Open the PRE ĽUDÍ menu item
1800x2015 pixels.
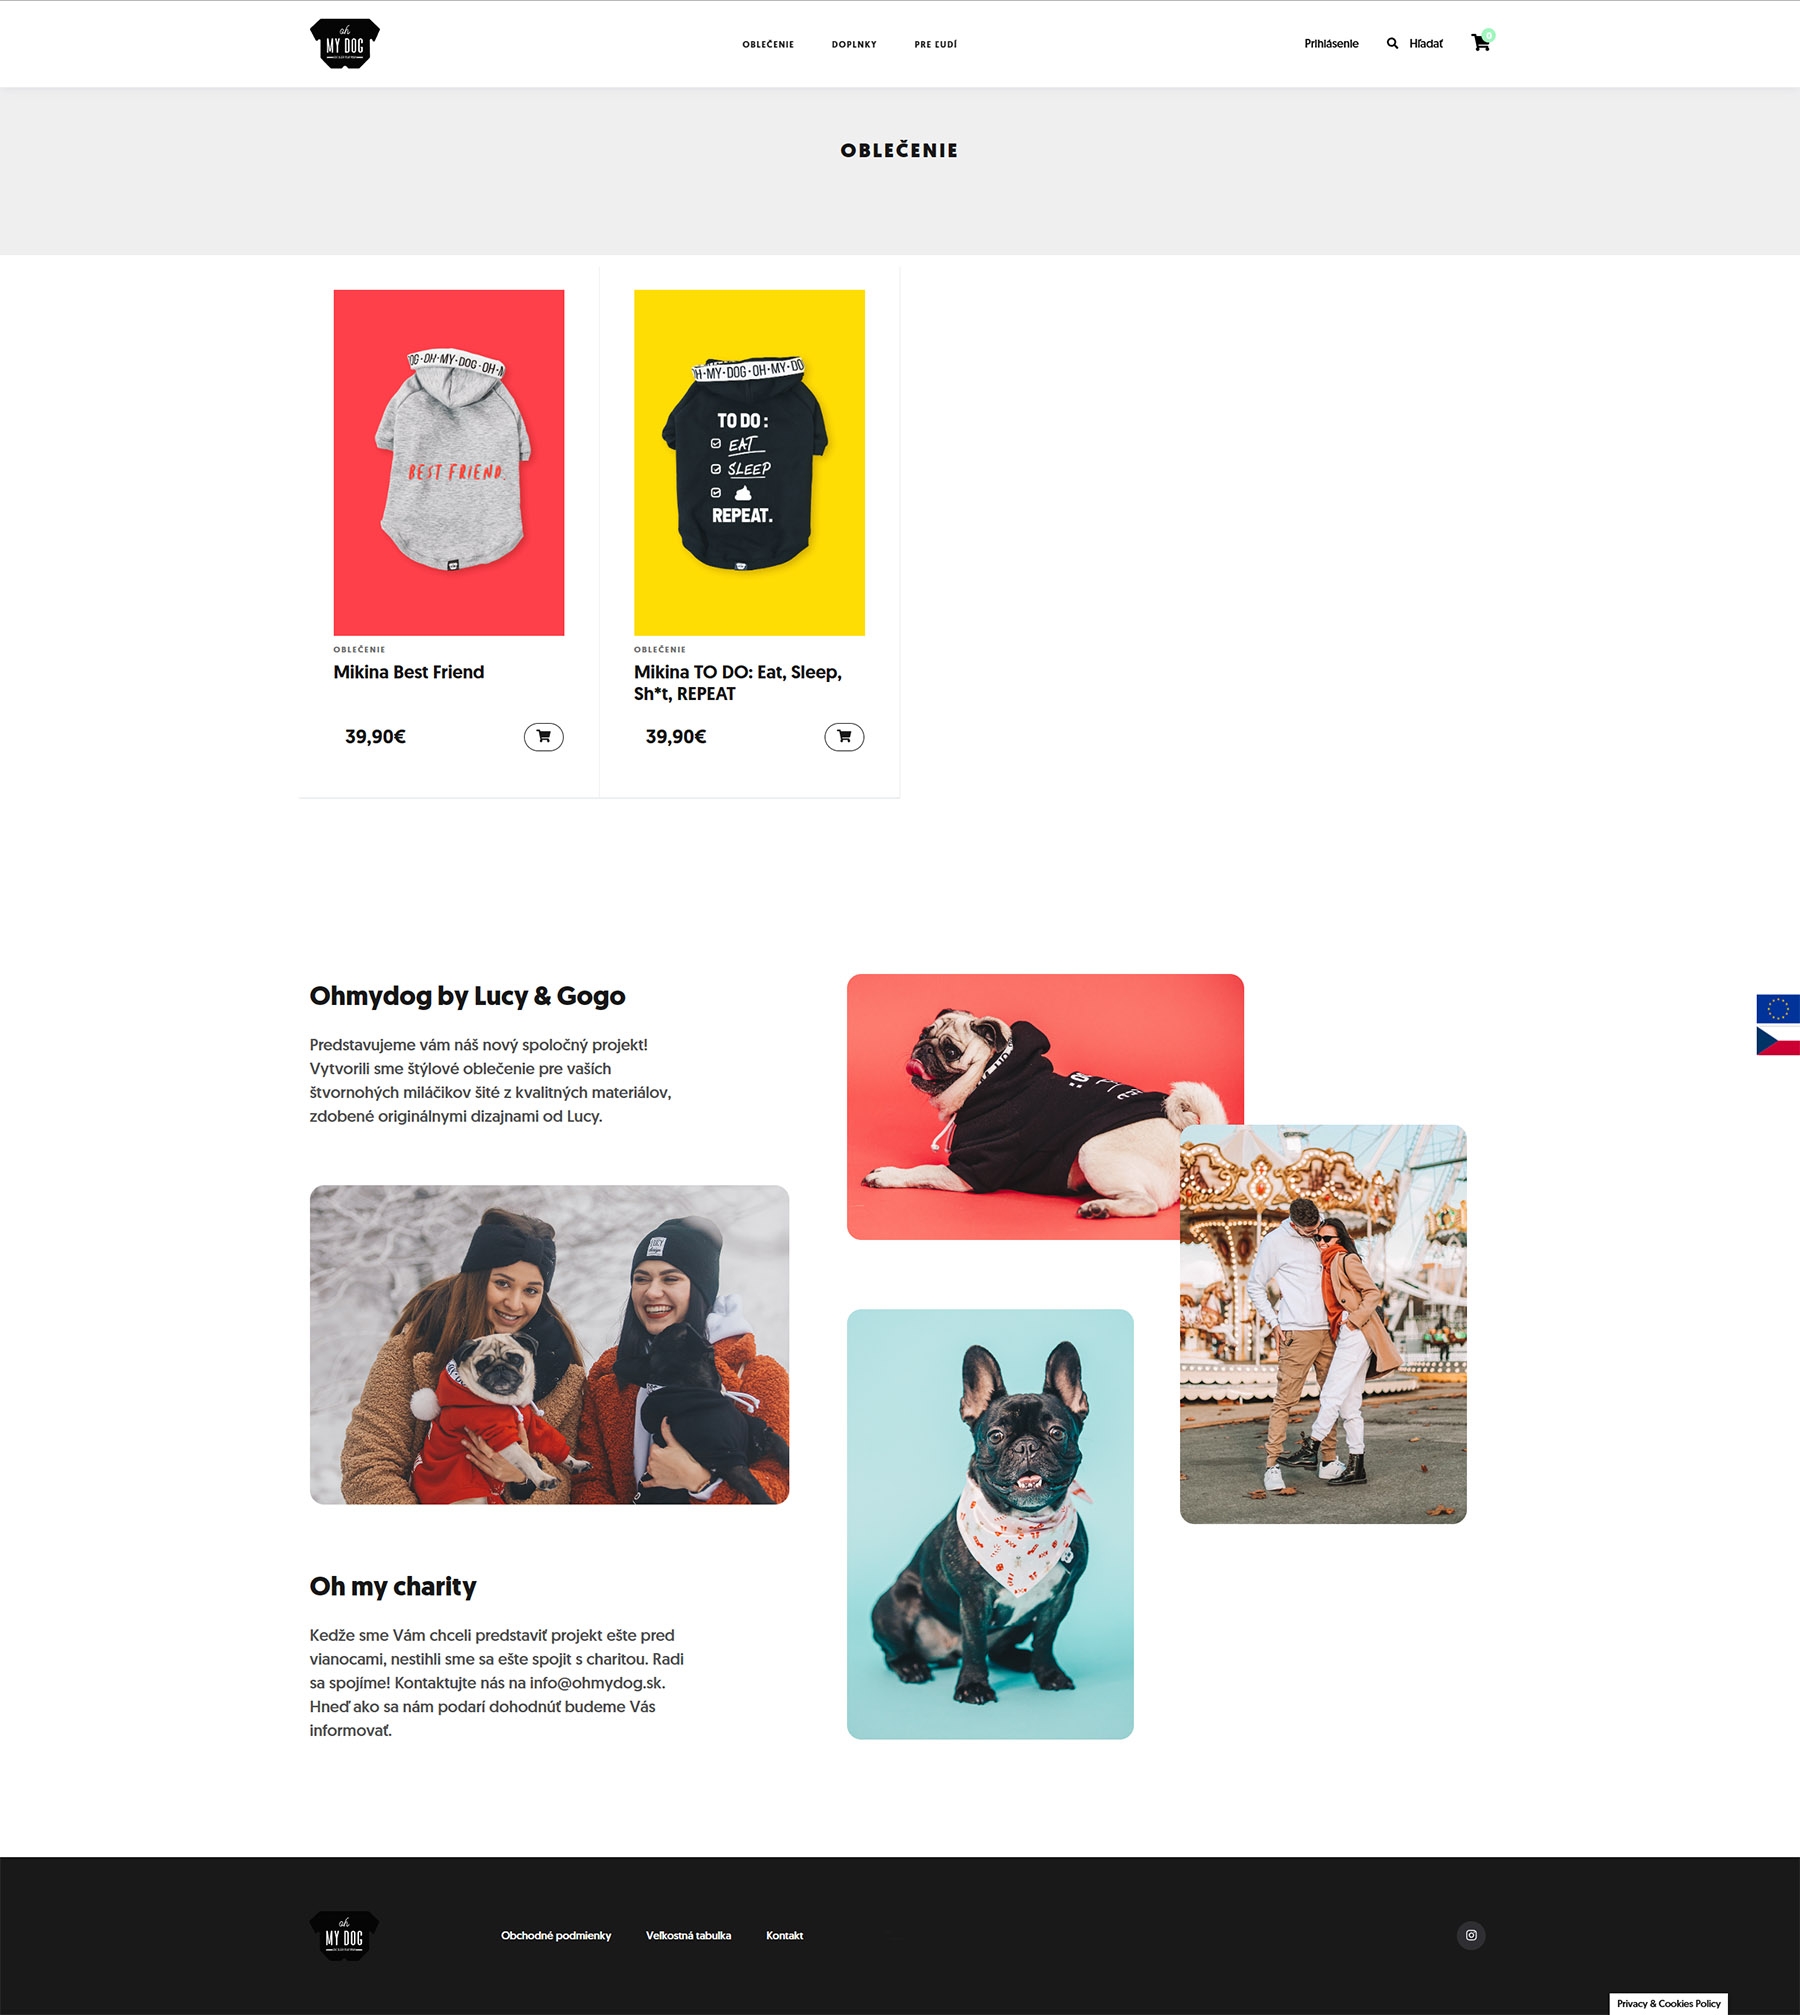(936, 44)
